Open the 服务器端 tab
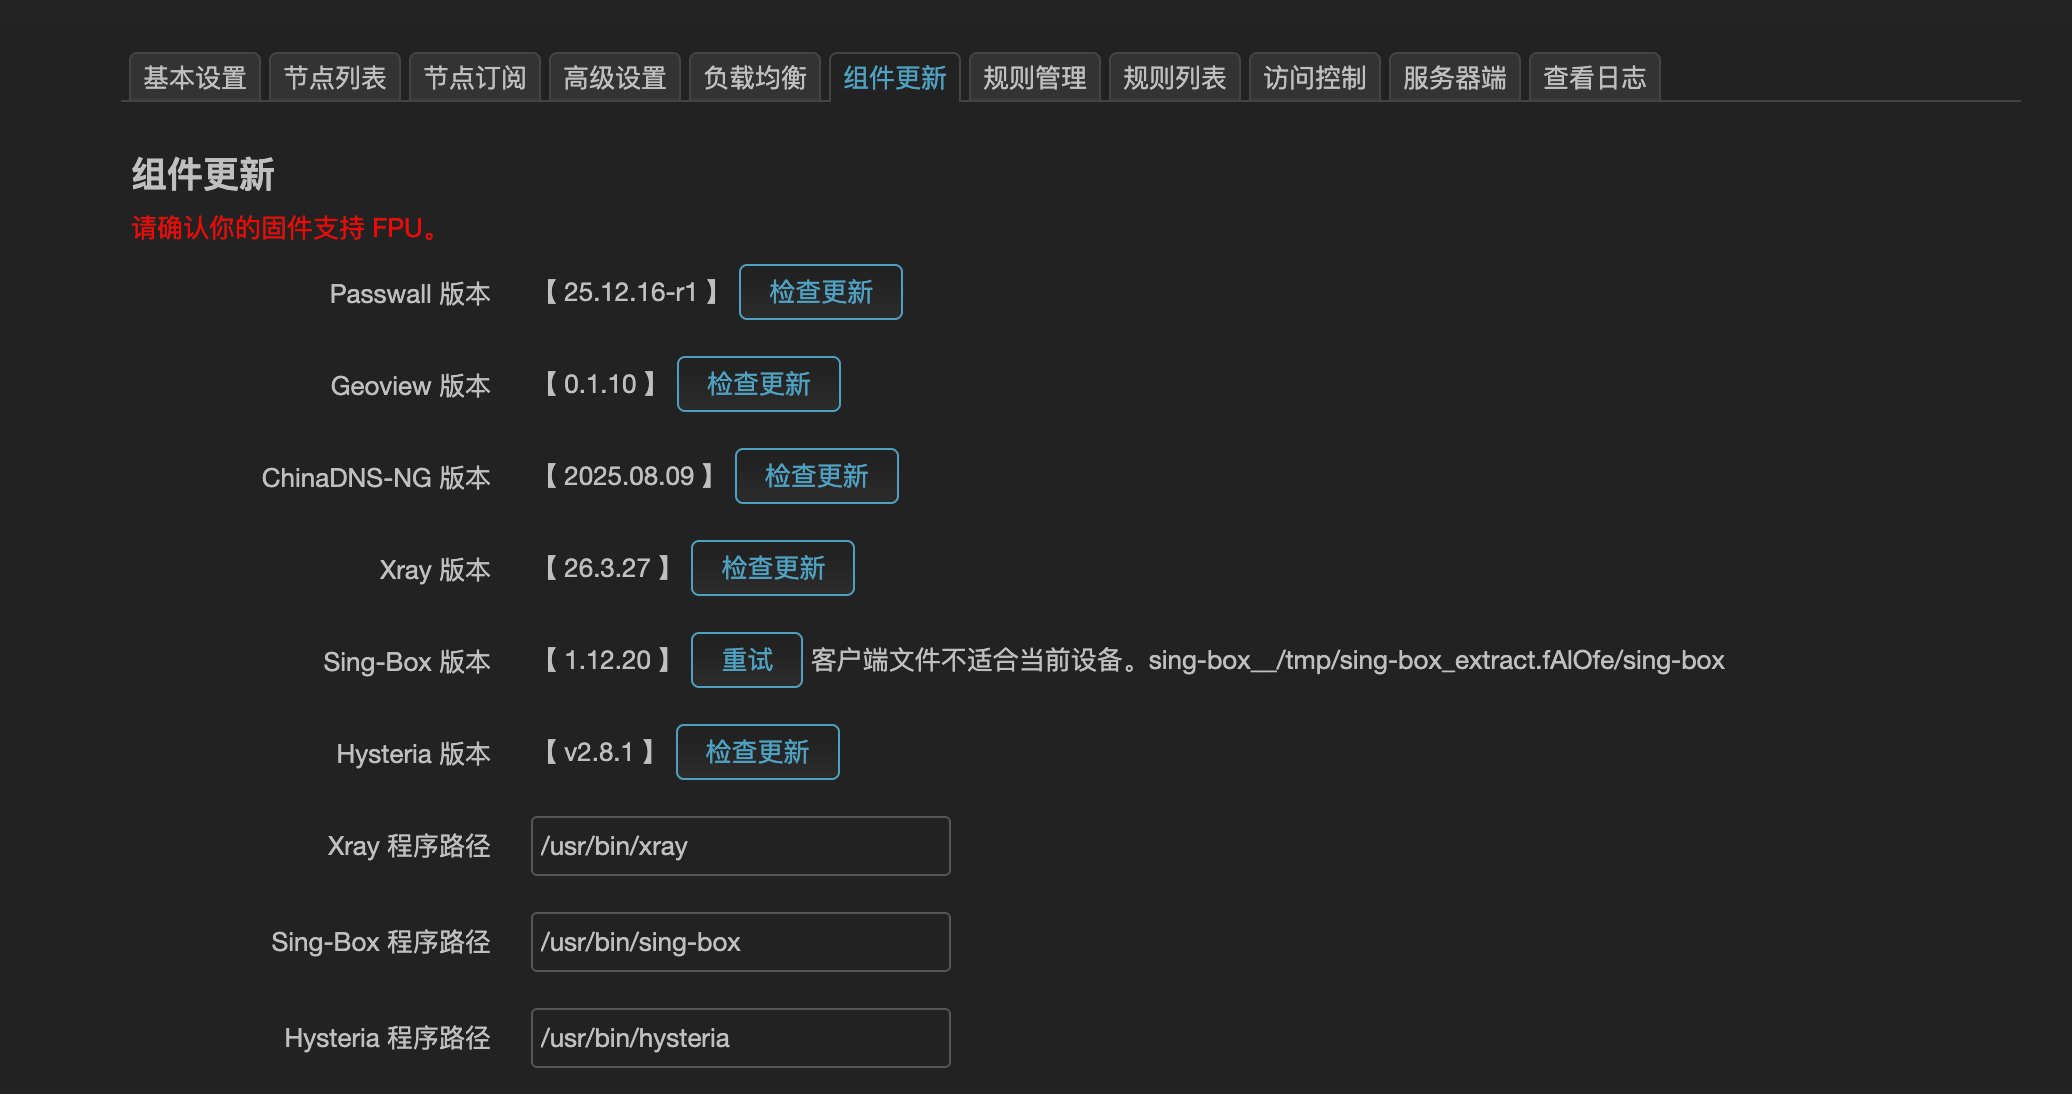This screenshot has height=1094, width=2072. 1454,76
